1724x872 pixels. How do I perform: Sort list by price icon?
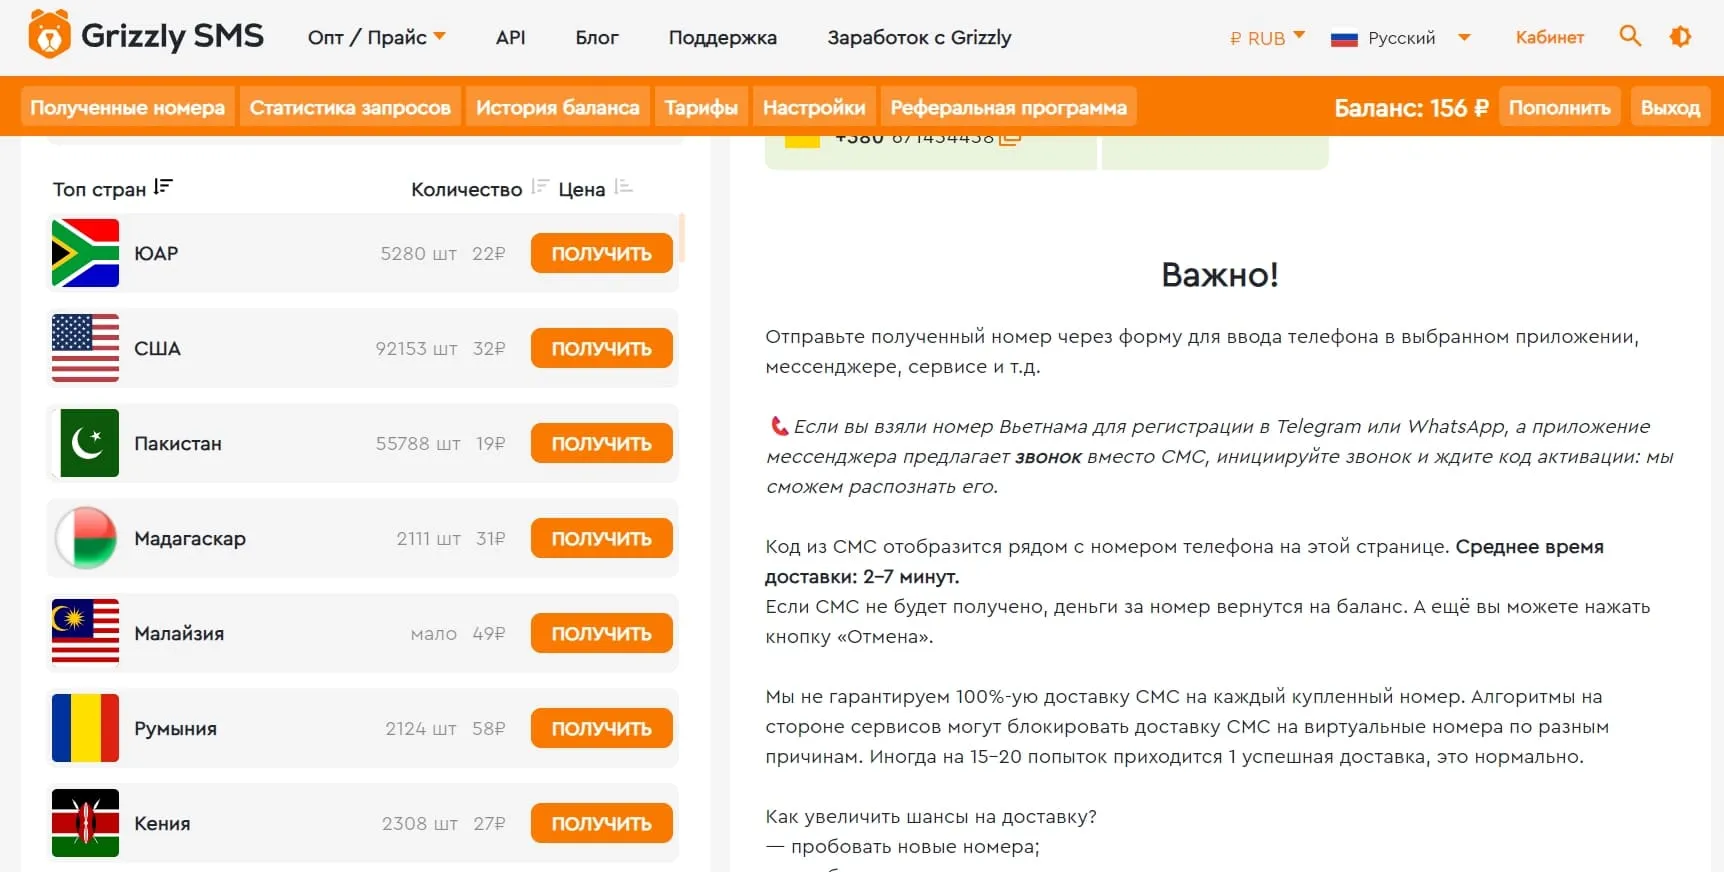[x=624, y=186]
